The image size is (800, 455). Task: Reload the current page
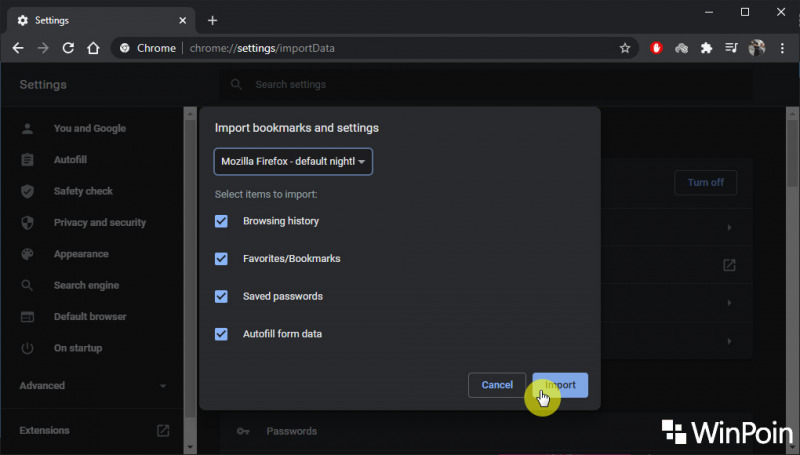tap(68, 48)
